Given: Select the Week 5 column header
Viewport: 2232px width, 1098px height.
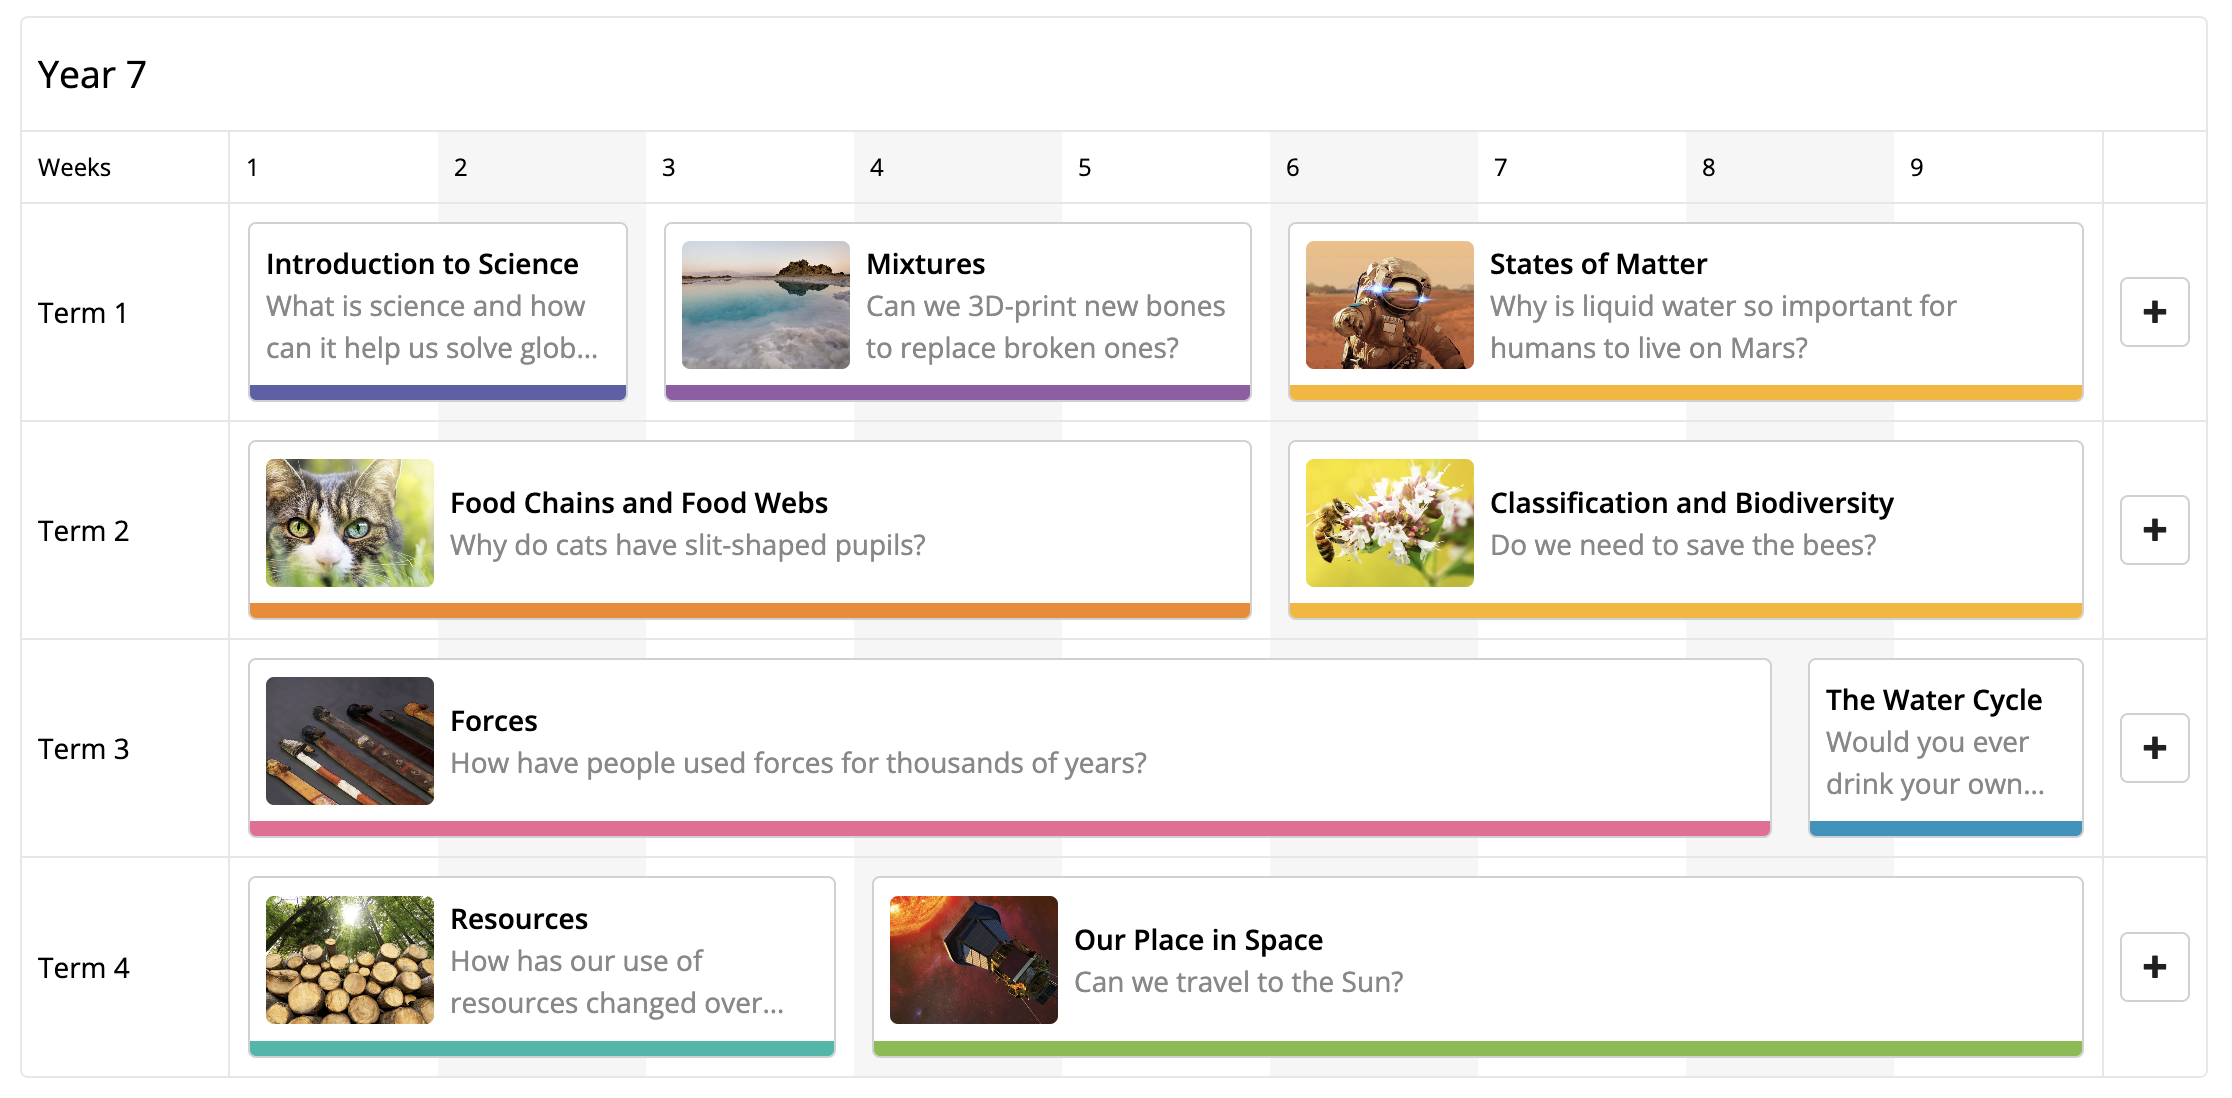Looking at the screenshot, I should [x=1084, y=167].
